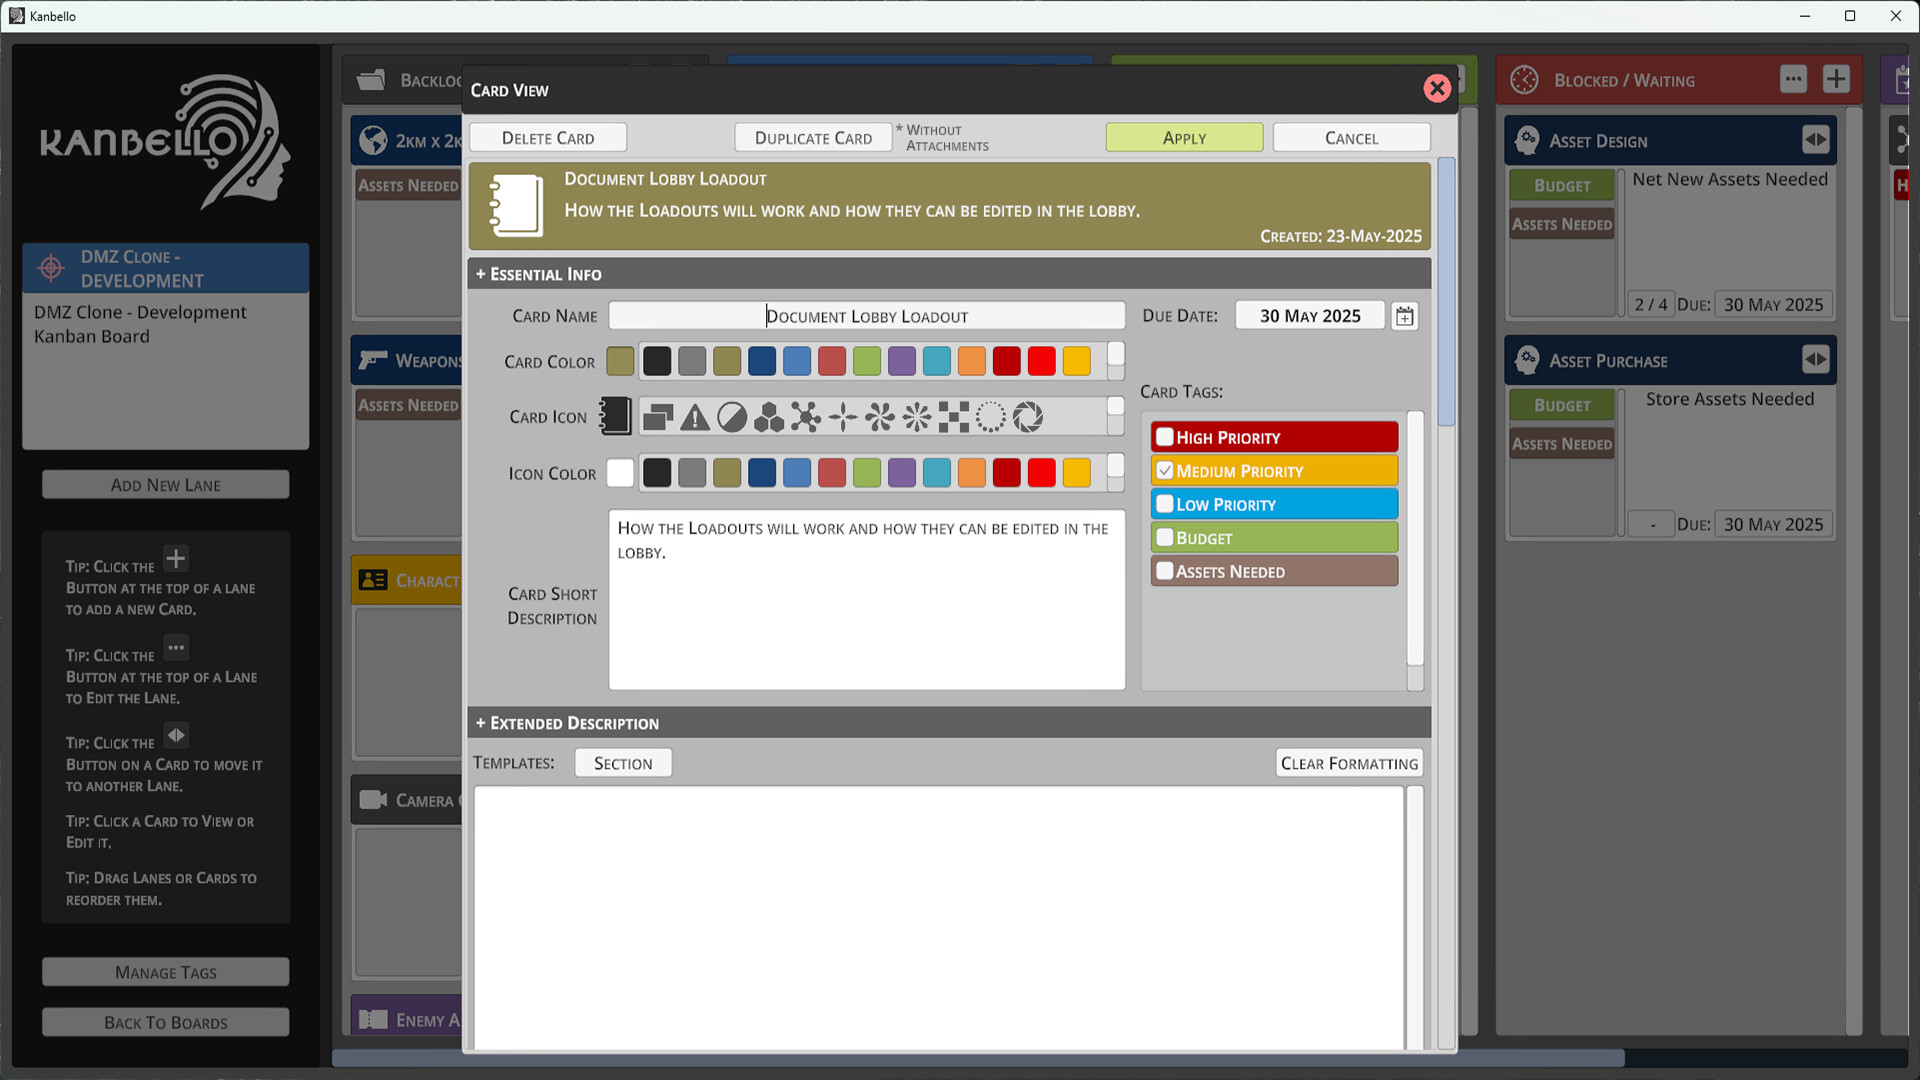Enable the High Priority tag
Screen dimensions: 1920x1080
tap(1164, 437)
